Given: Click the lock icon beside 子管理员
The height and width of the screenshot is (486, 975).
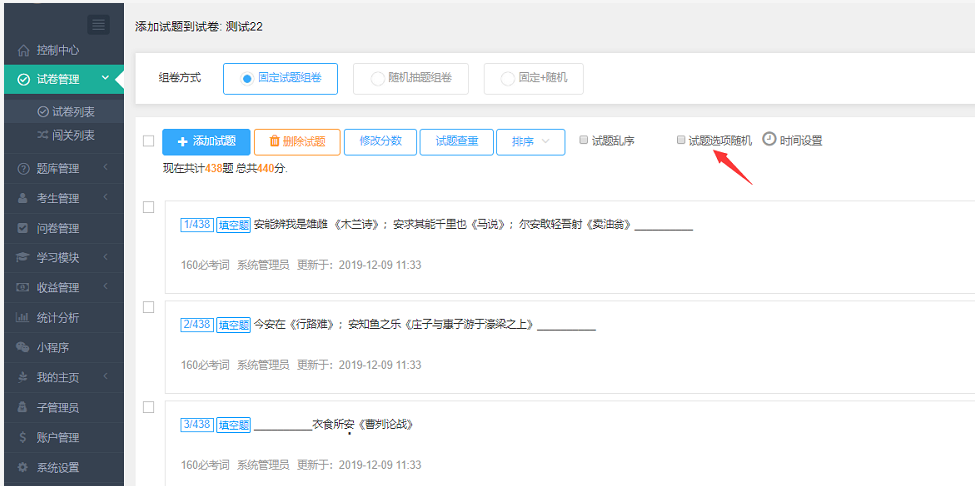Looking at the screenshot, I should tap(23, 408).
